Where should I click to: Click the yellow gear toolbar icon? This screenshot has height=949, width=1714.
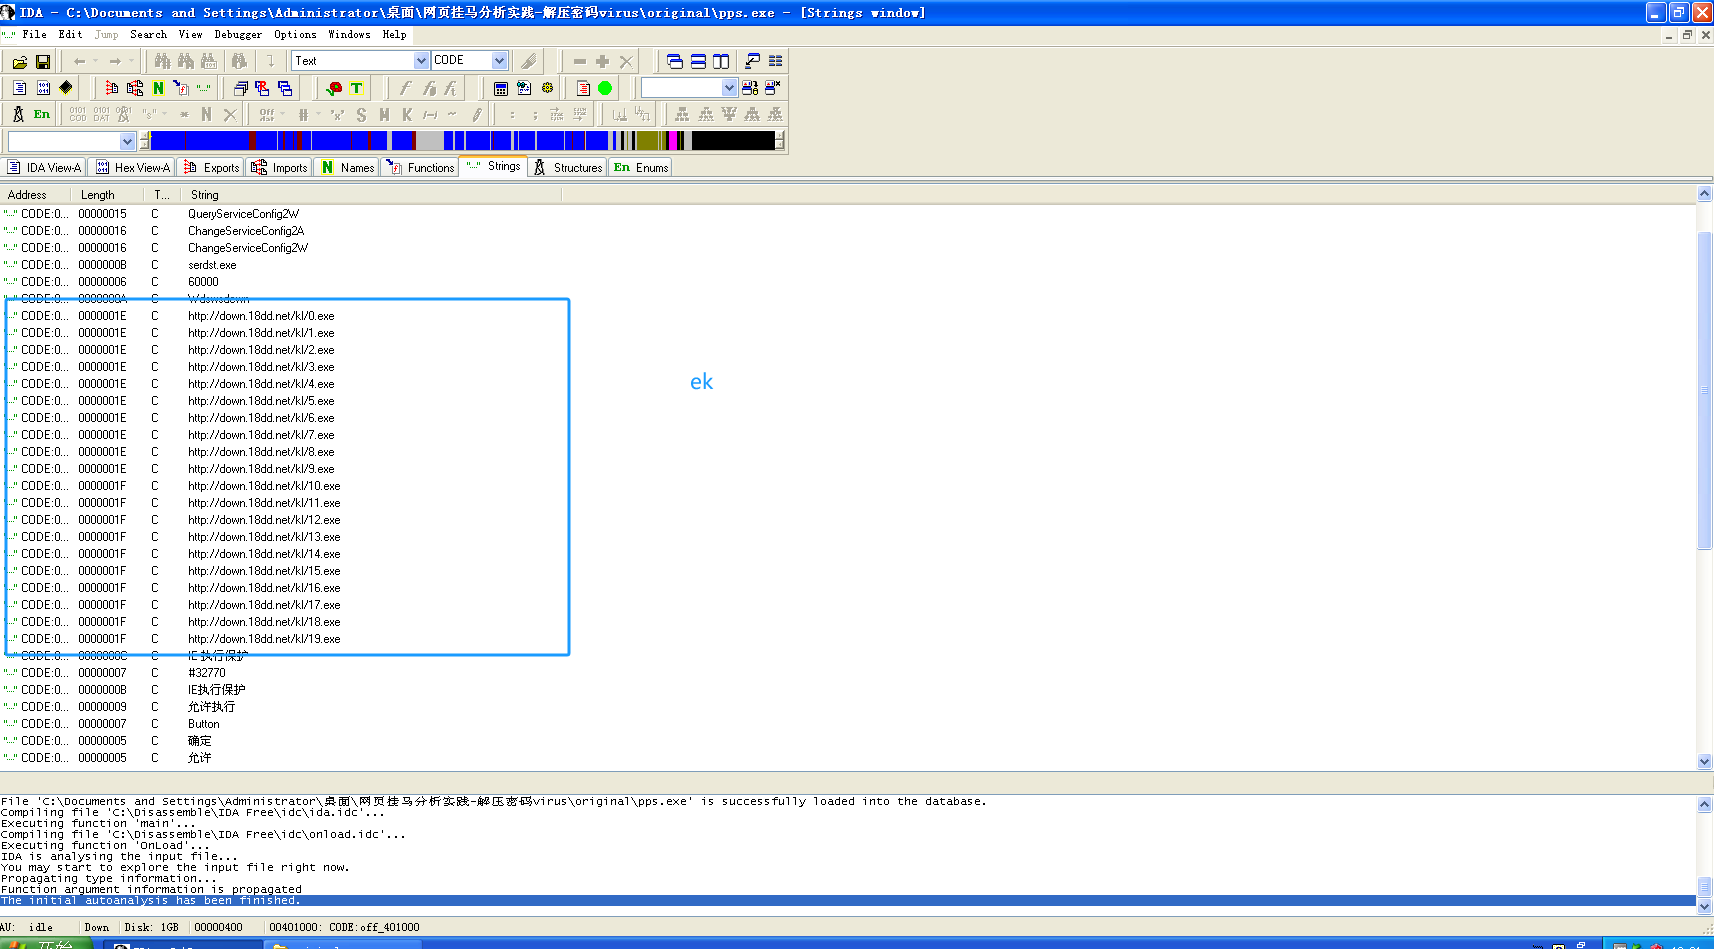click(547, 88)
